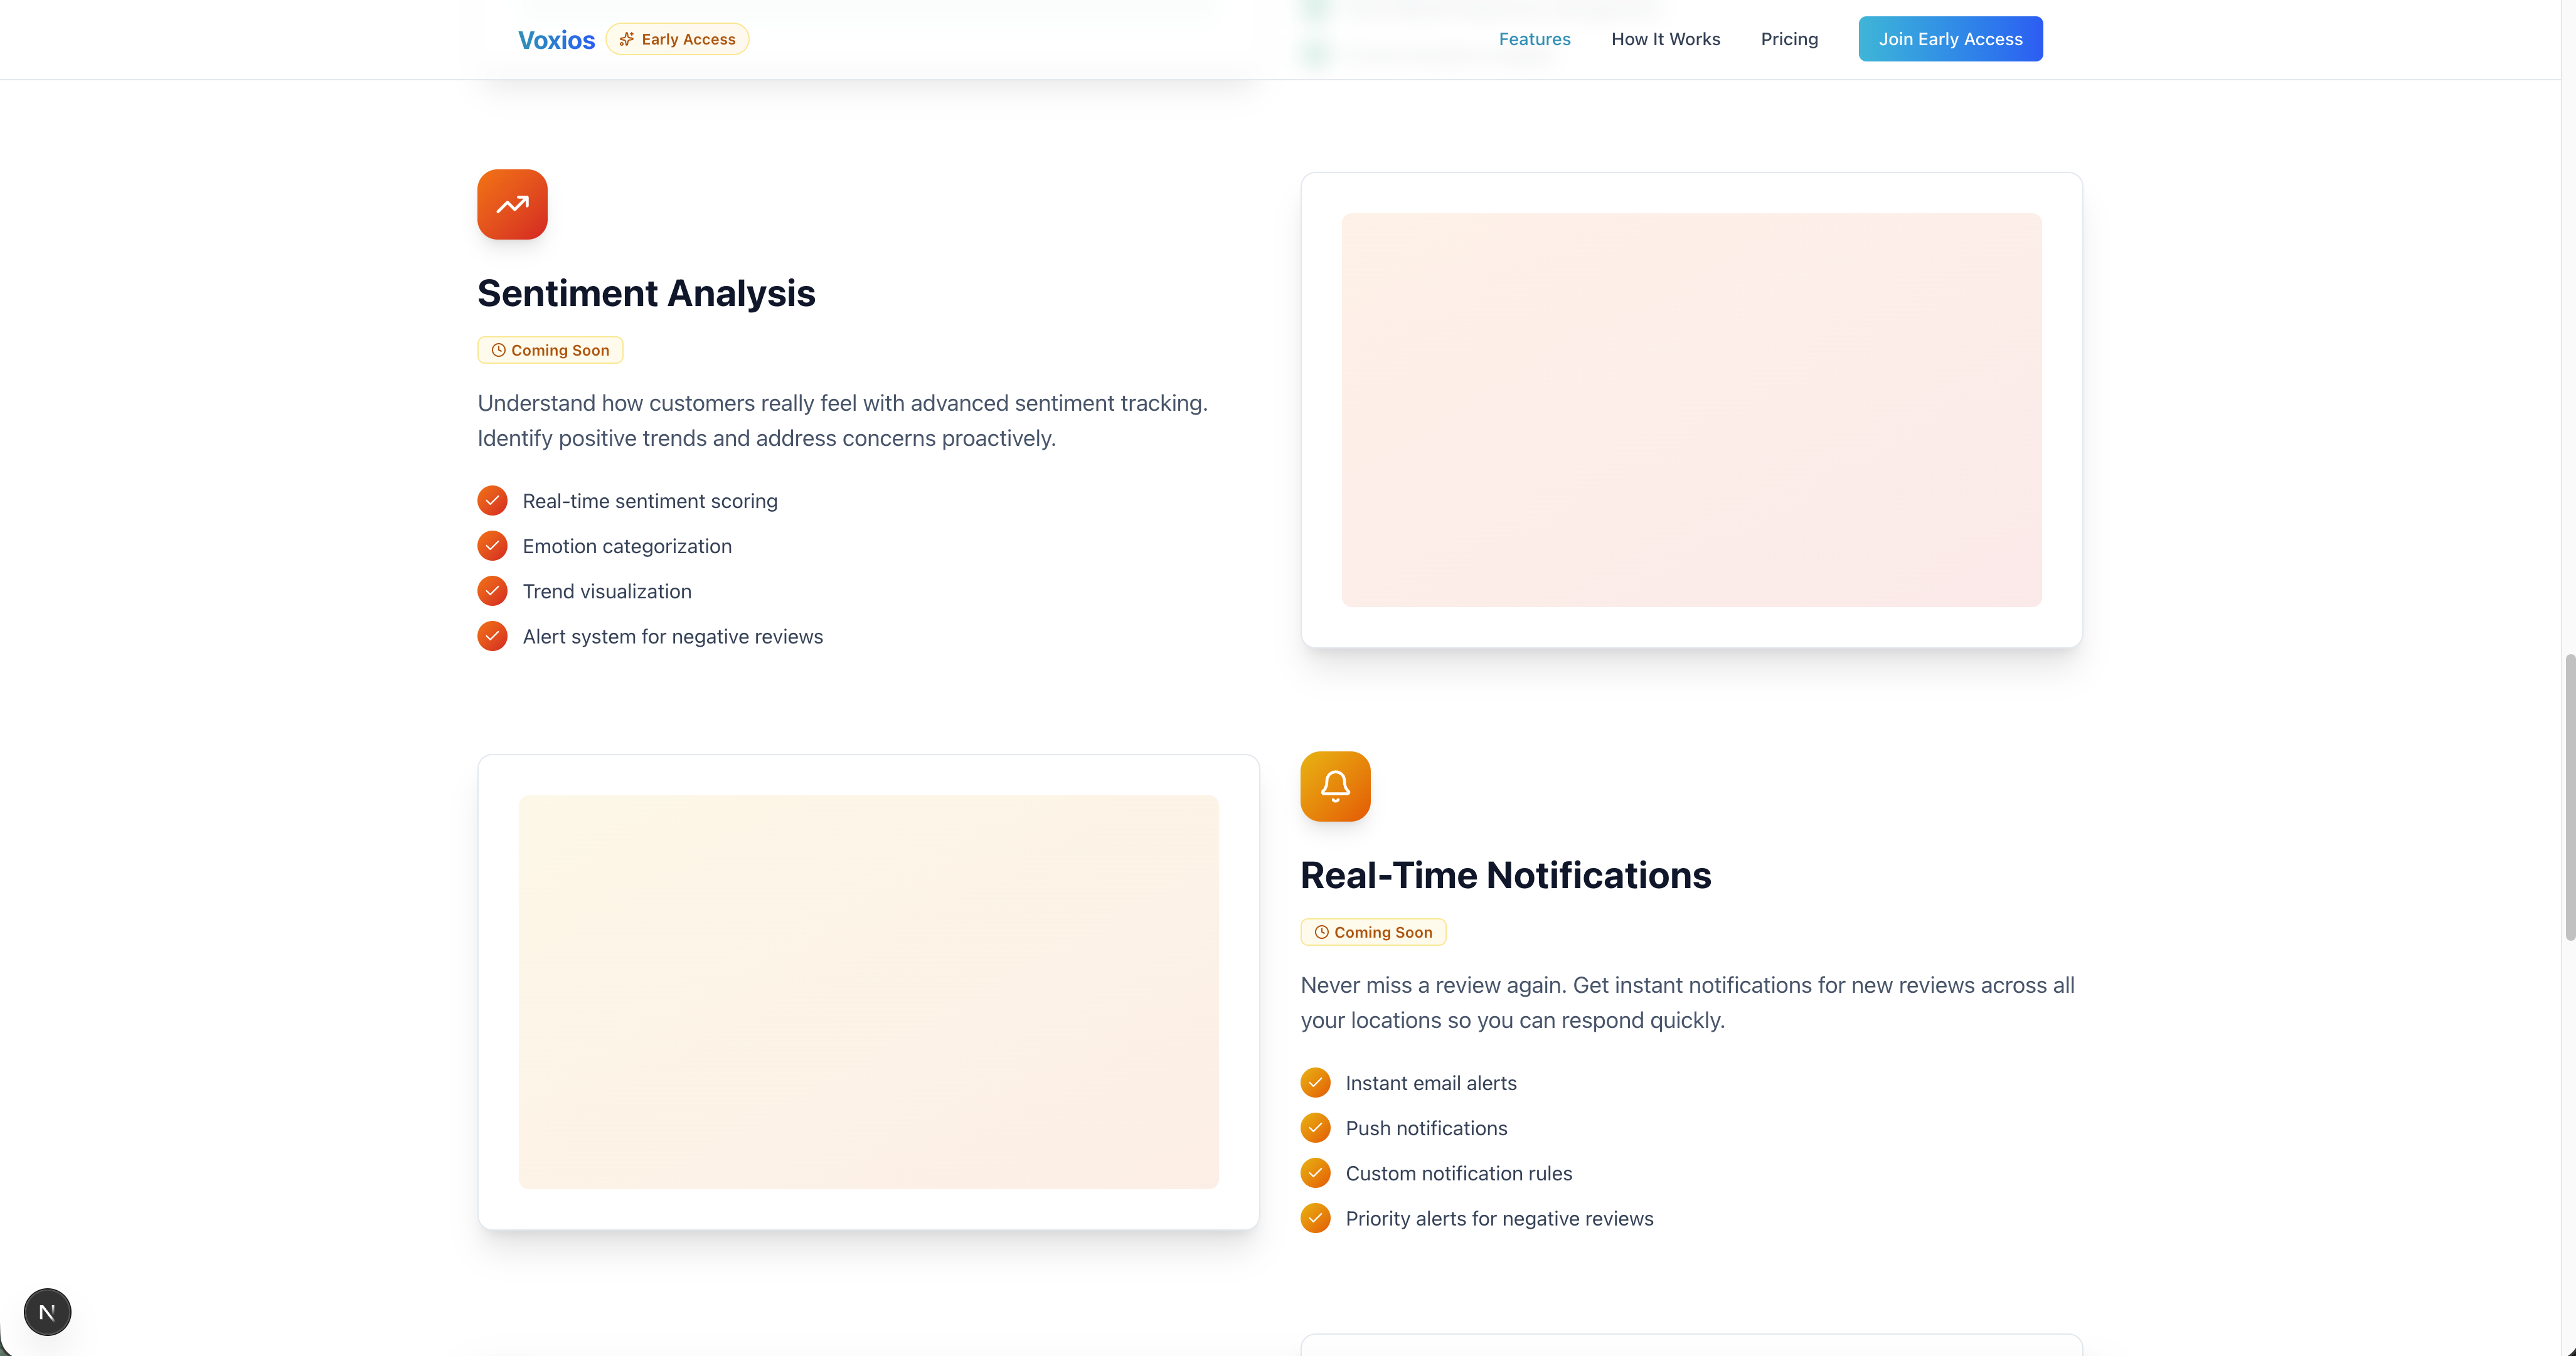Click clock icon in Notifications Coming Soon badge
The height and width of the screenshot is (1356, 2576).
click(1321, 932)
